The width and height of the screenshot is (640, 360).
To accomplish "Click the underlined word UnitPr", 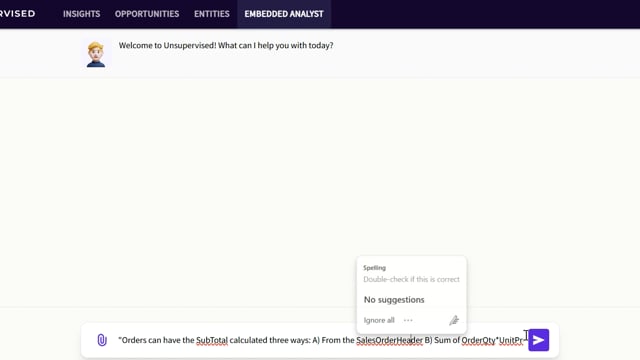I will (511, 340).
